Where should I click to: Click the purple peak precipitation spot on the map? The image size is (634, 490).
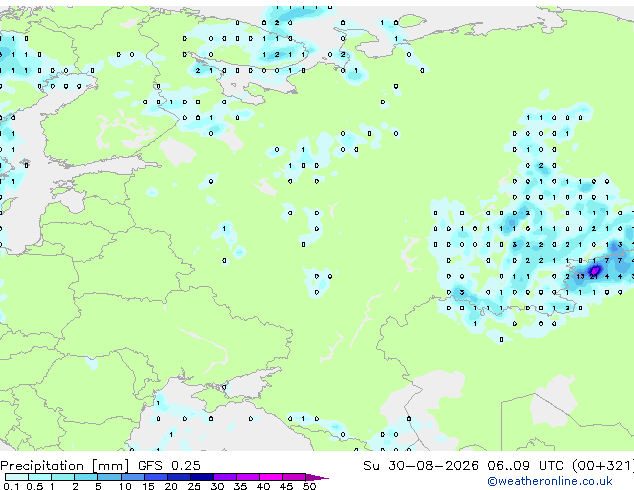pos(595,270)
